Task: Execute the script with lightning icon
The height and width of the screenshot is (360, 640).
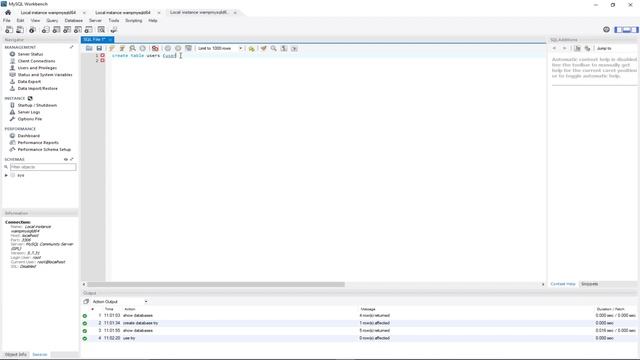Action: pos(112,48)
